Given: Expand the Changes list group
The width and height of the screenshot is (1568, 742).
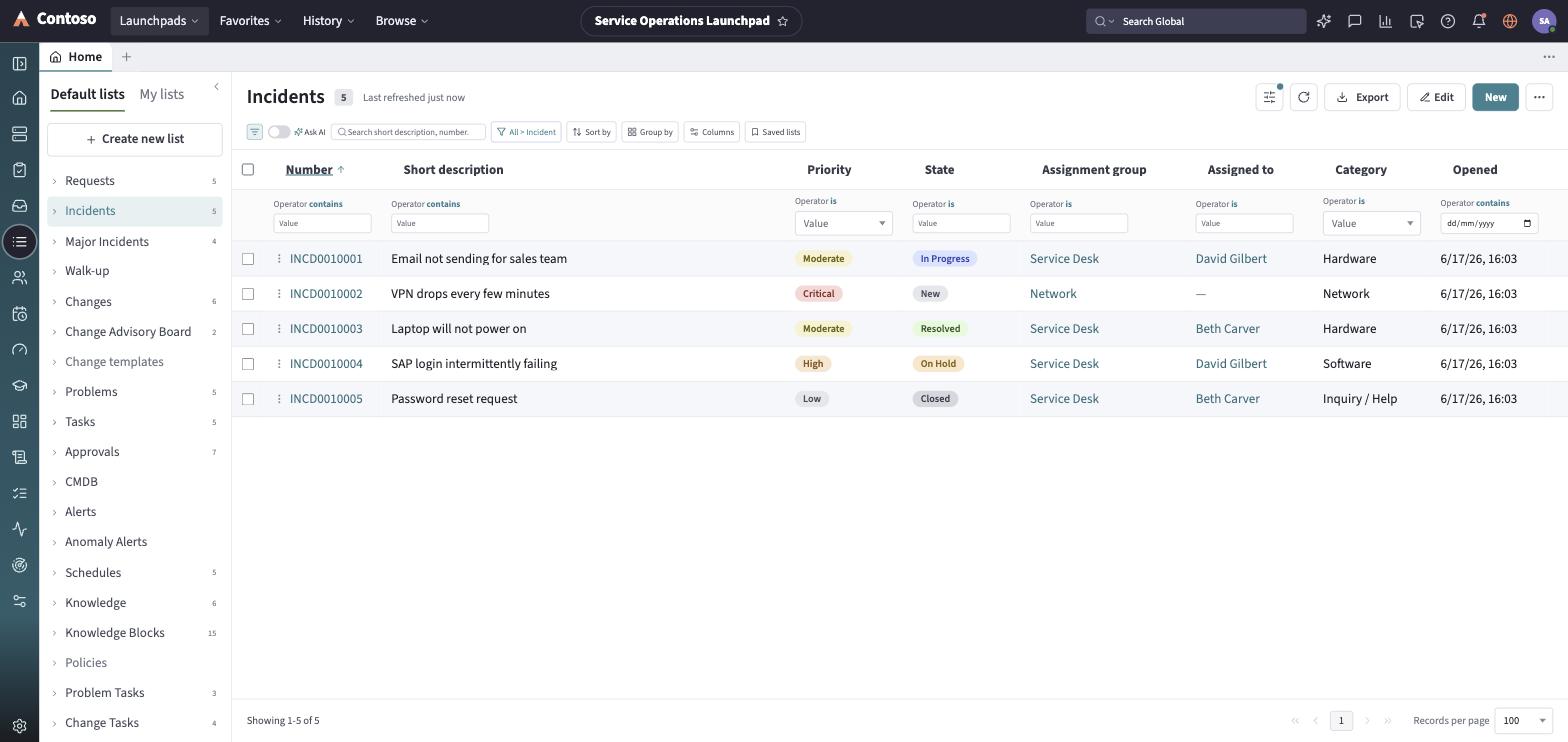Looking at the screenshot, I should pos(135,302).
